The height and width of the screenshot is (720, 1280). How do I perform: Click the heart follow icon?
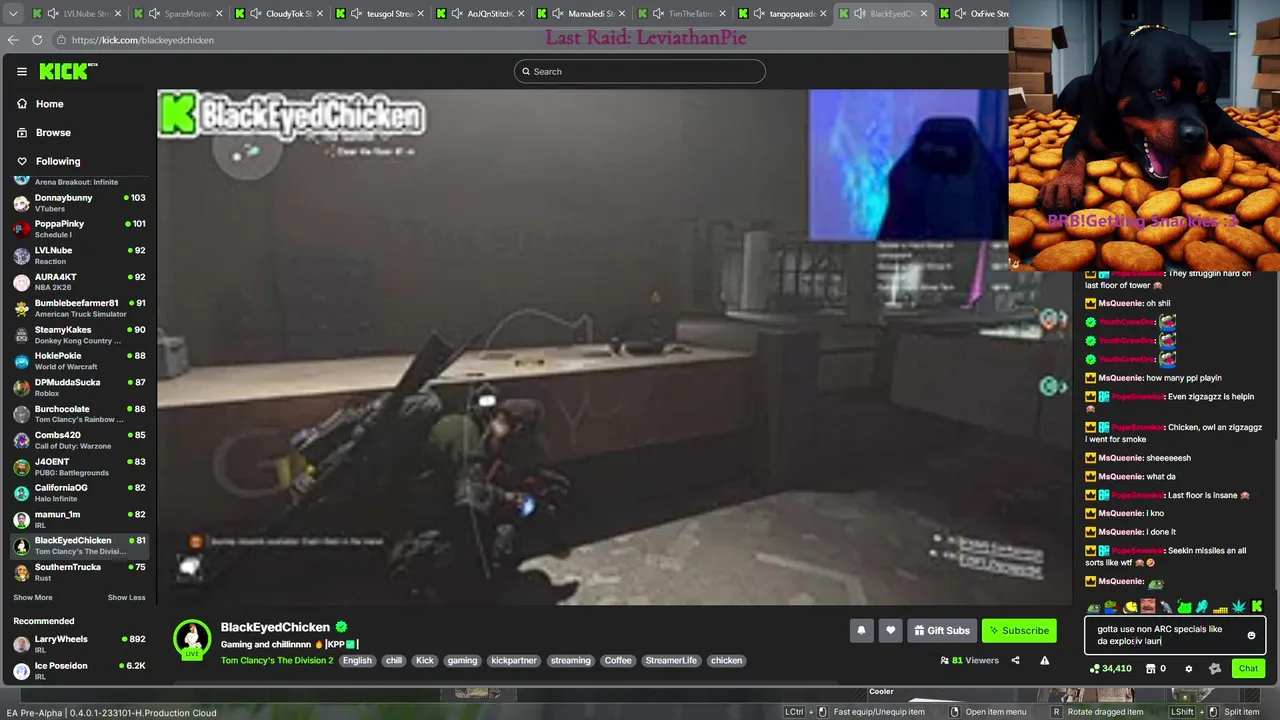click(890, 630)
